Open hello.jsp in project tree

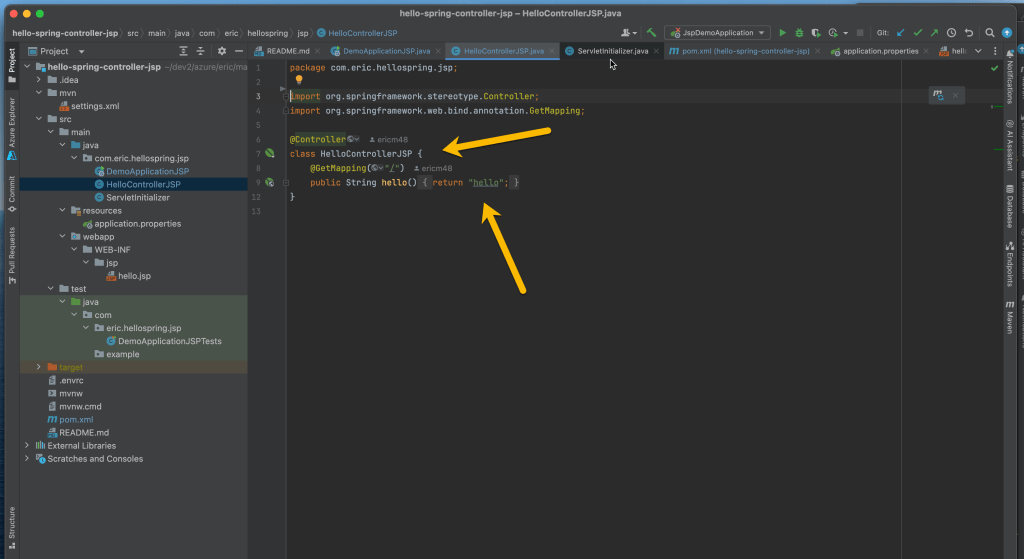[x=134, y=276]
